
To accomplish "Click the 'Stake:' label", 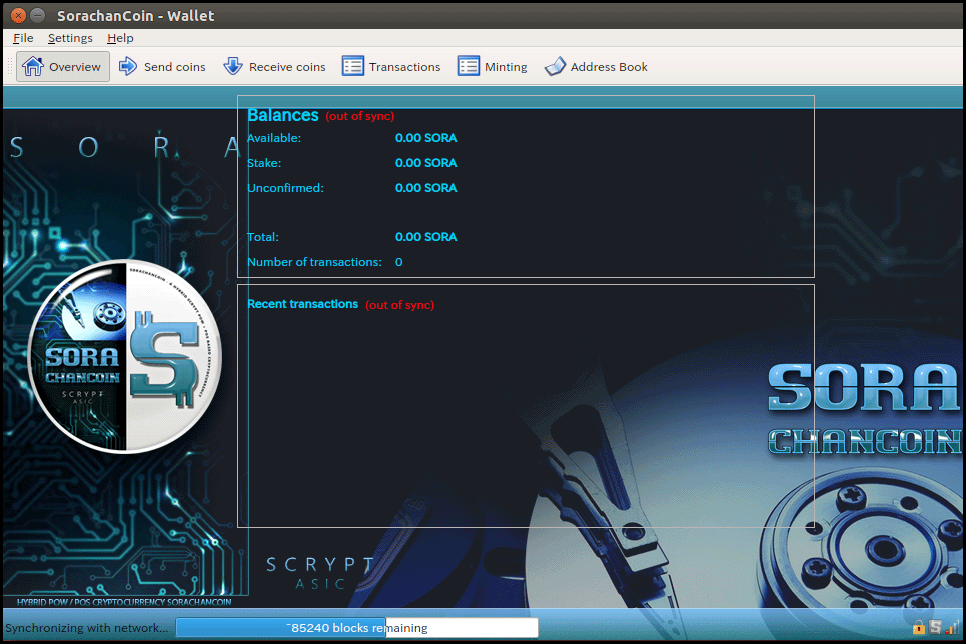I will coord(264,163).
